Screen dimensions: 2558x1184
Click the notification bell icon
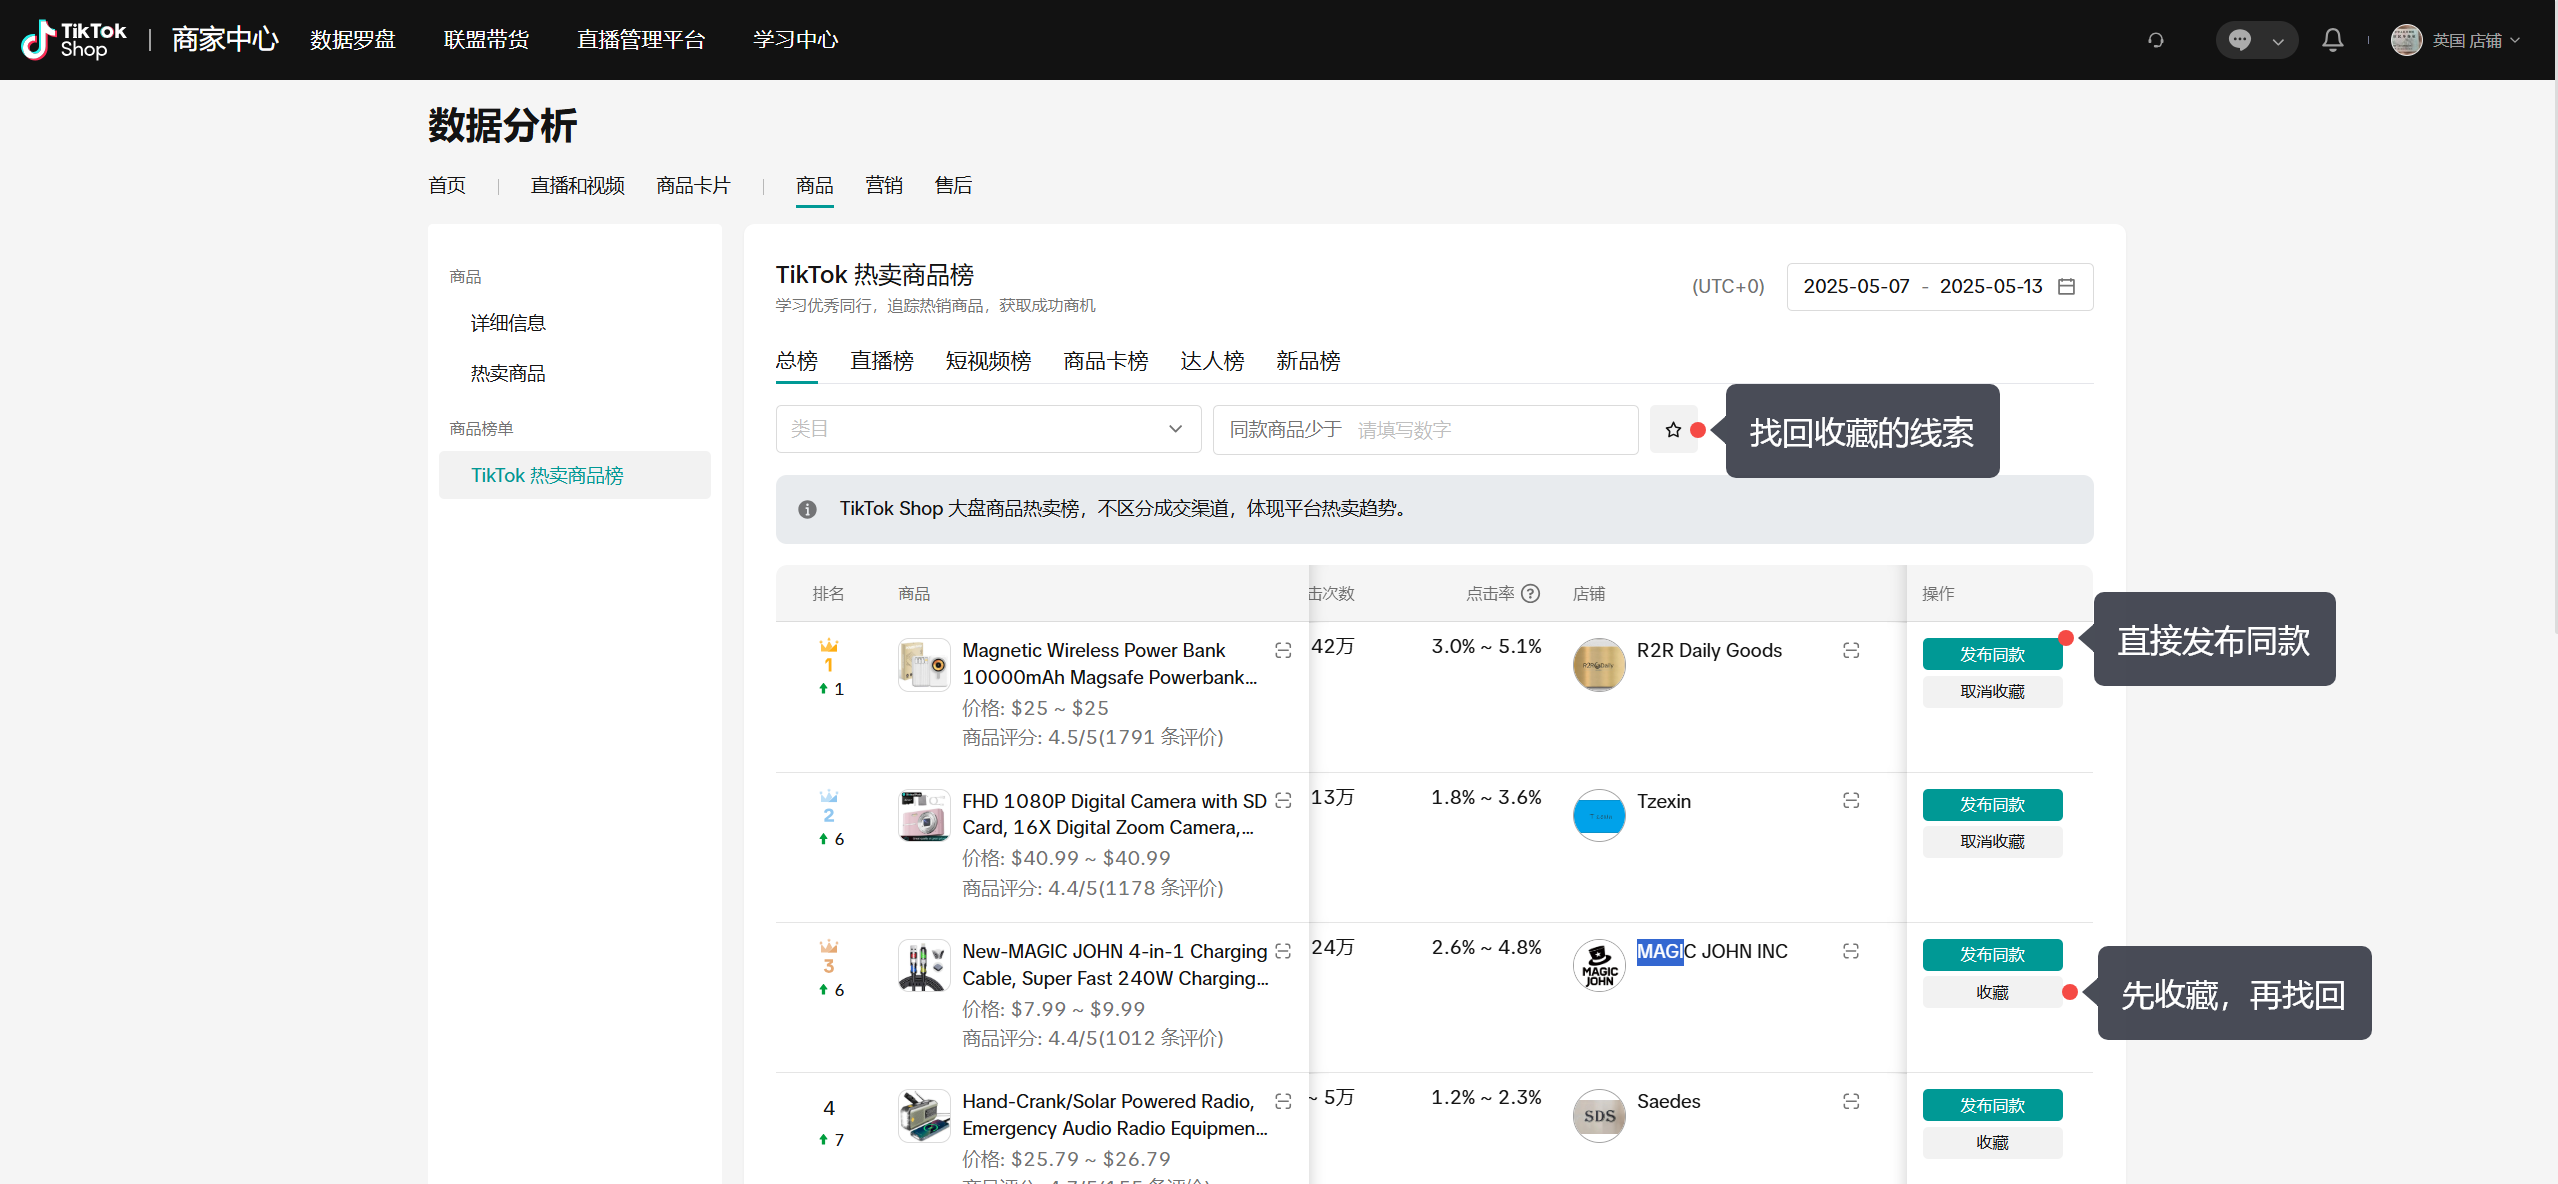2332,40
